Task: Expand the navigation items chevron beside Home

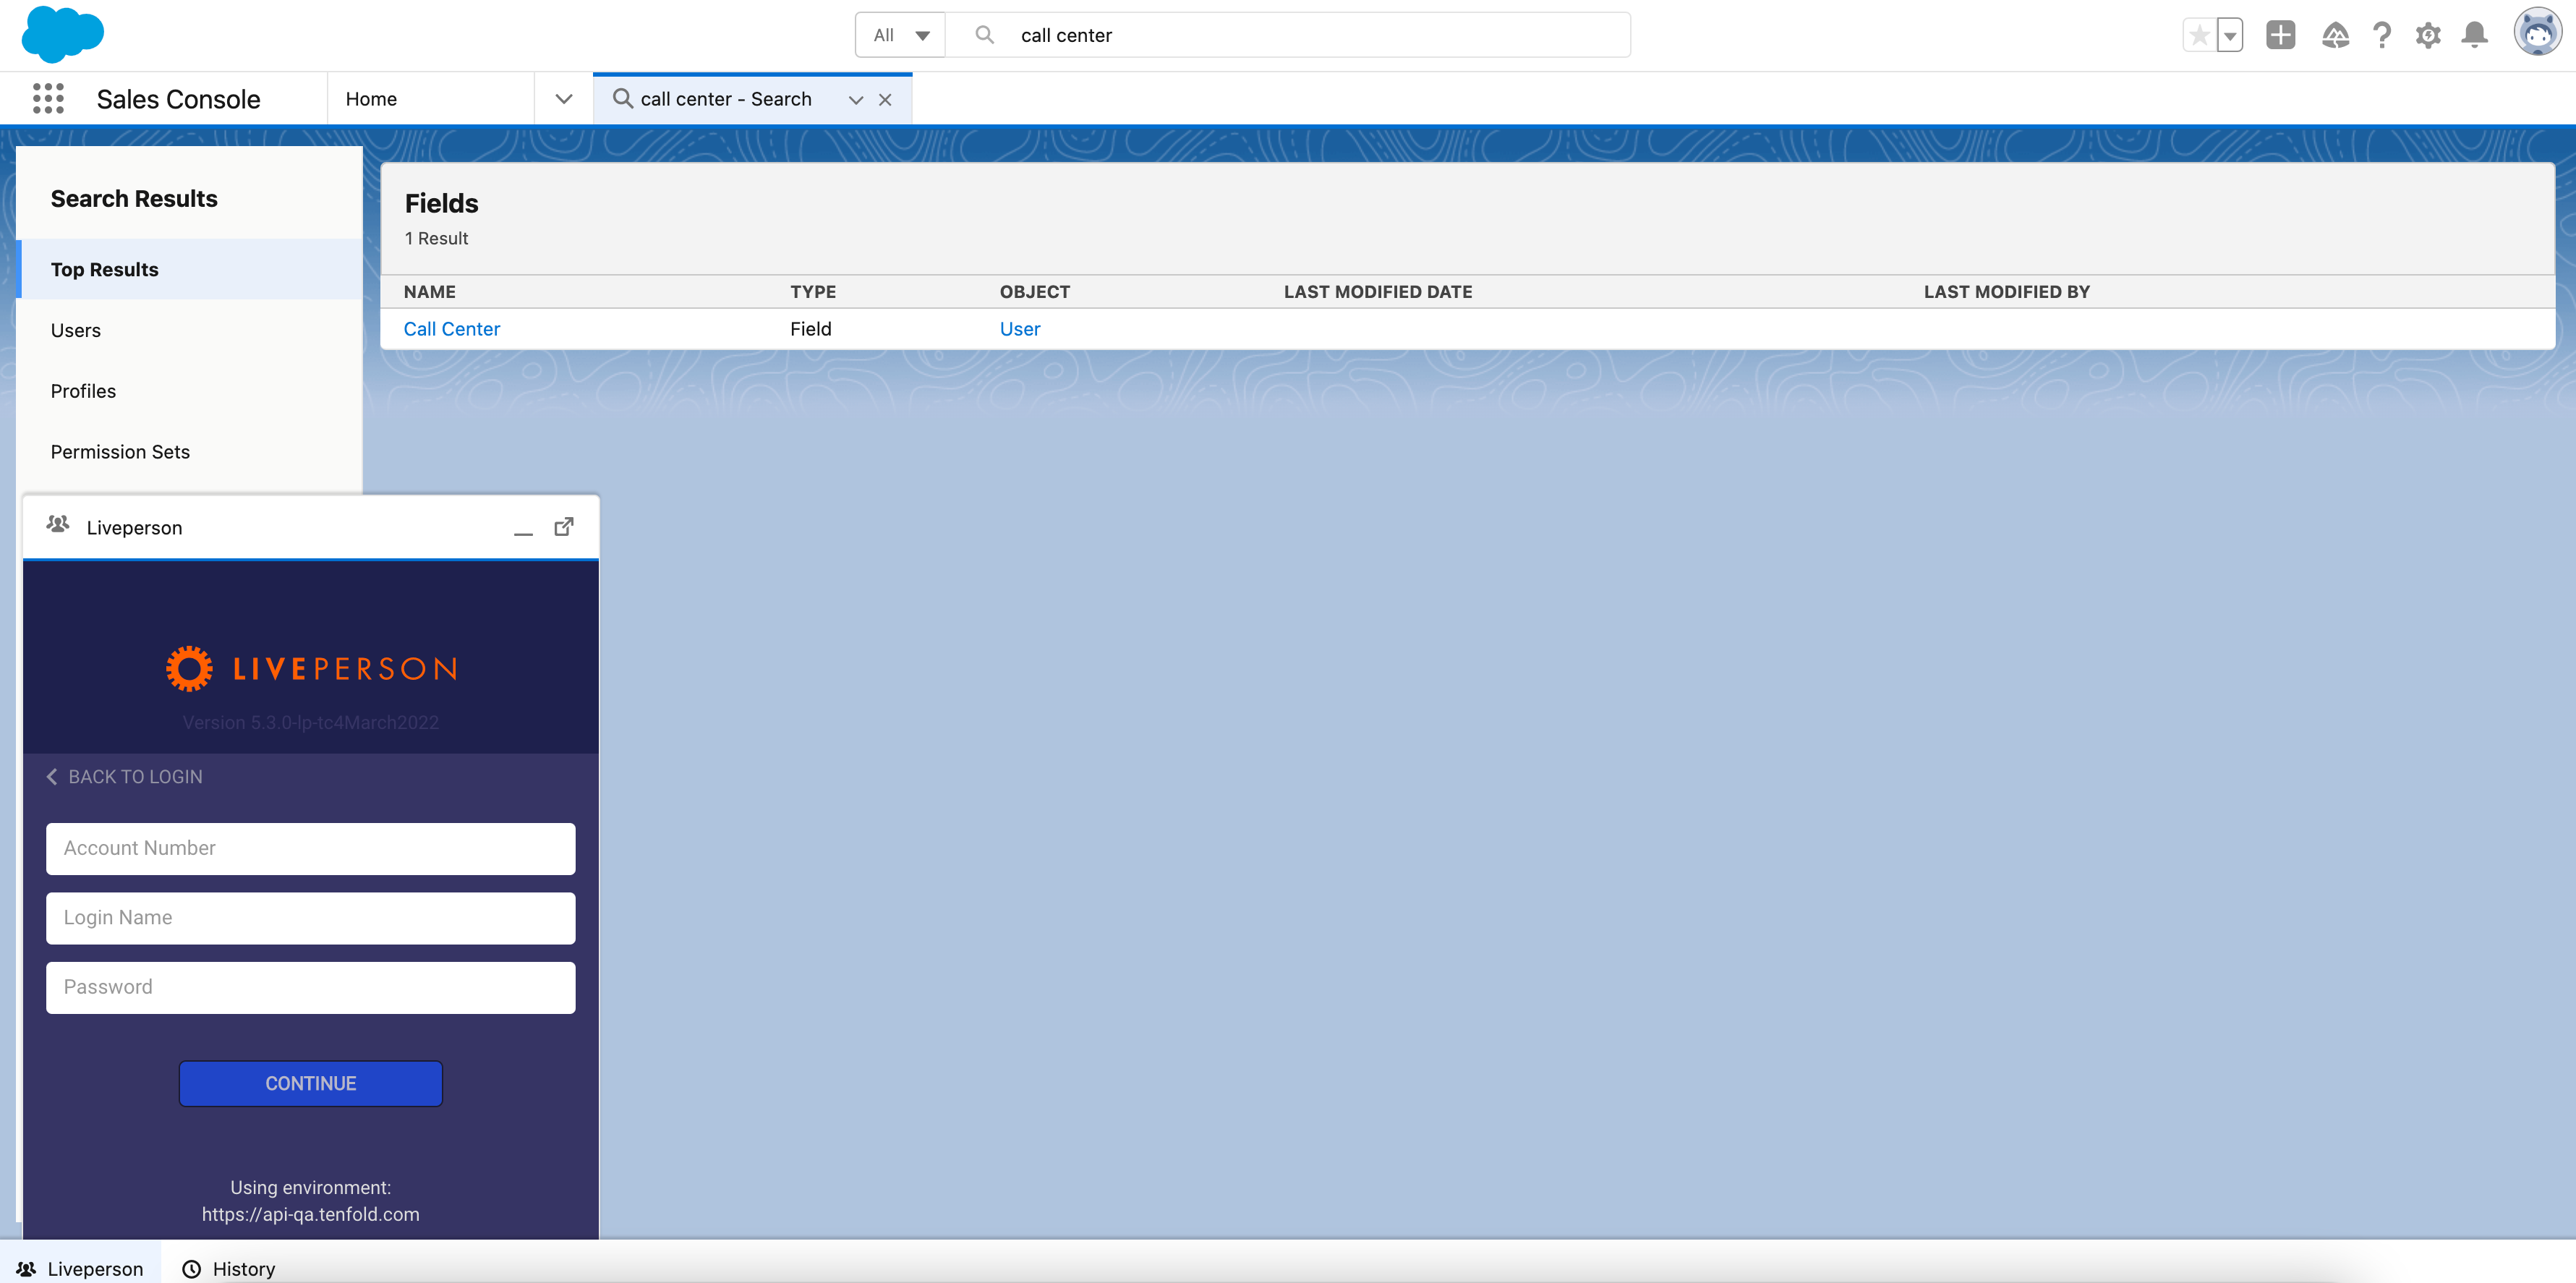Action: [564, 98]
